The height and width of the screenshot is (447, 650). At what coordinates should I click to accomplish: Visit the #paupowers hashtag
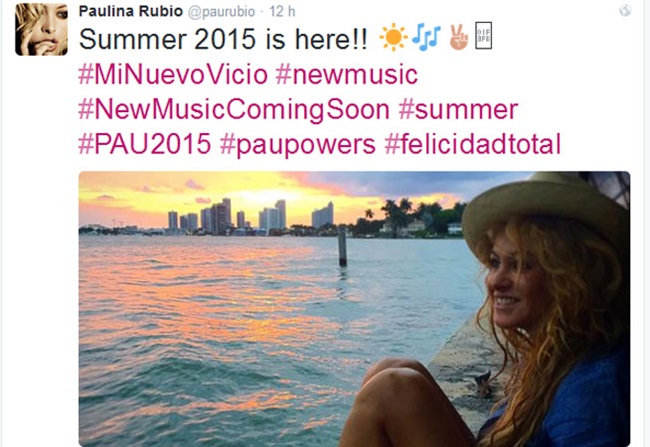pyautogui.click(x=298, y=145)
